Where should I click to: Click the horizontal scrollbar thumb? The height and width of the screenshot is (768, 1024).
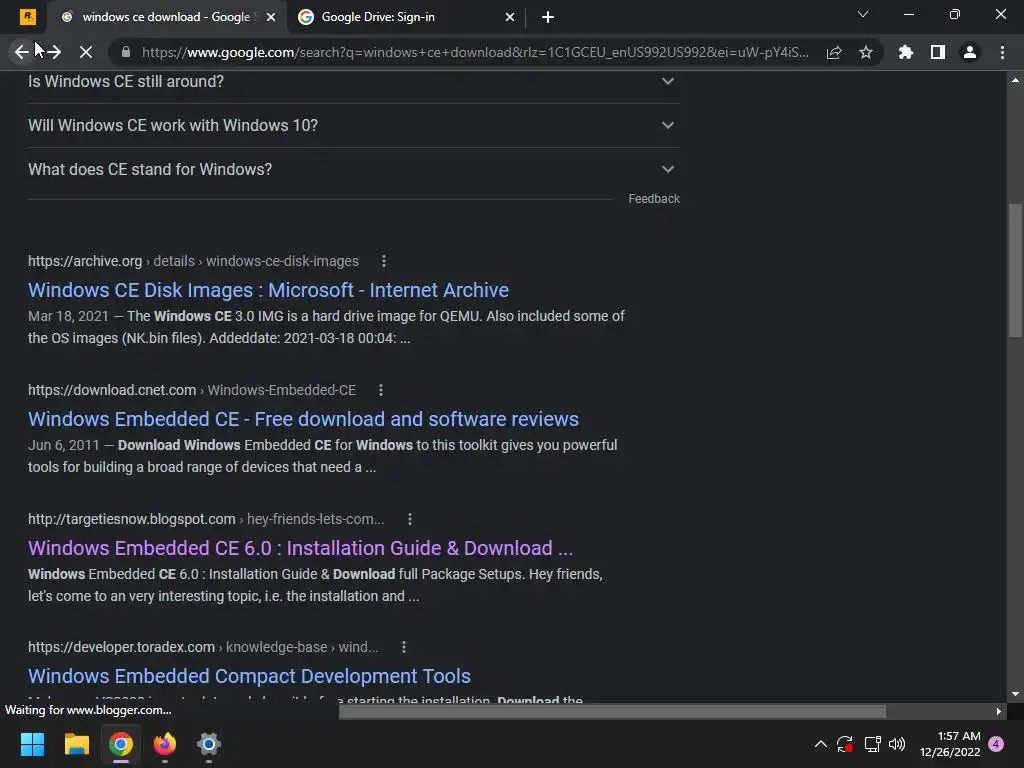pyautogui.click(x=613, y=711)
